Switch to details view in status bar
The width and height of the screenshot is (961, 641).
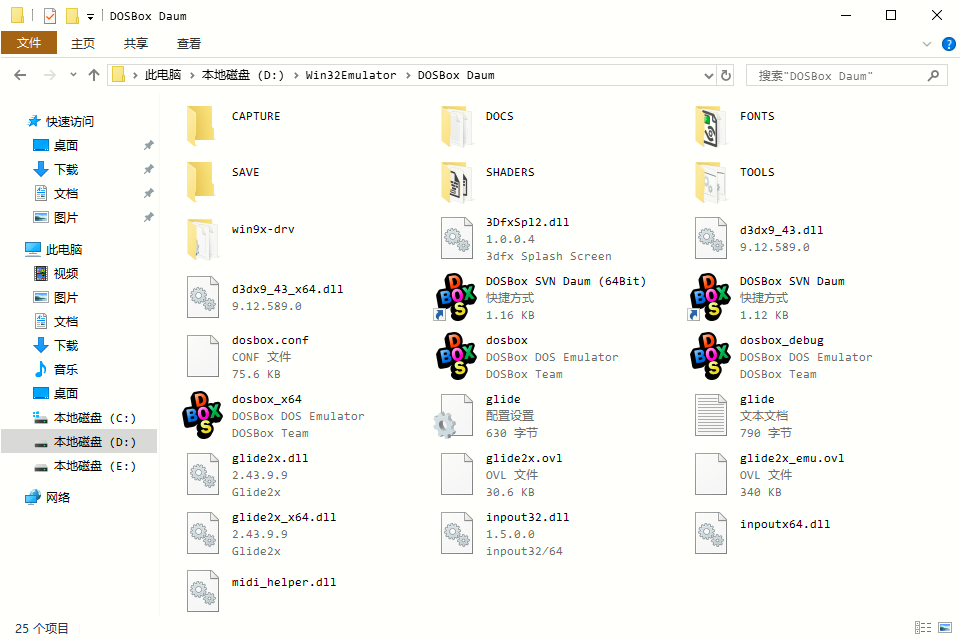[922, 628]
